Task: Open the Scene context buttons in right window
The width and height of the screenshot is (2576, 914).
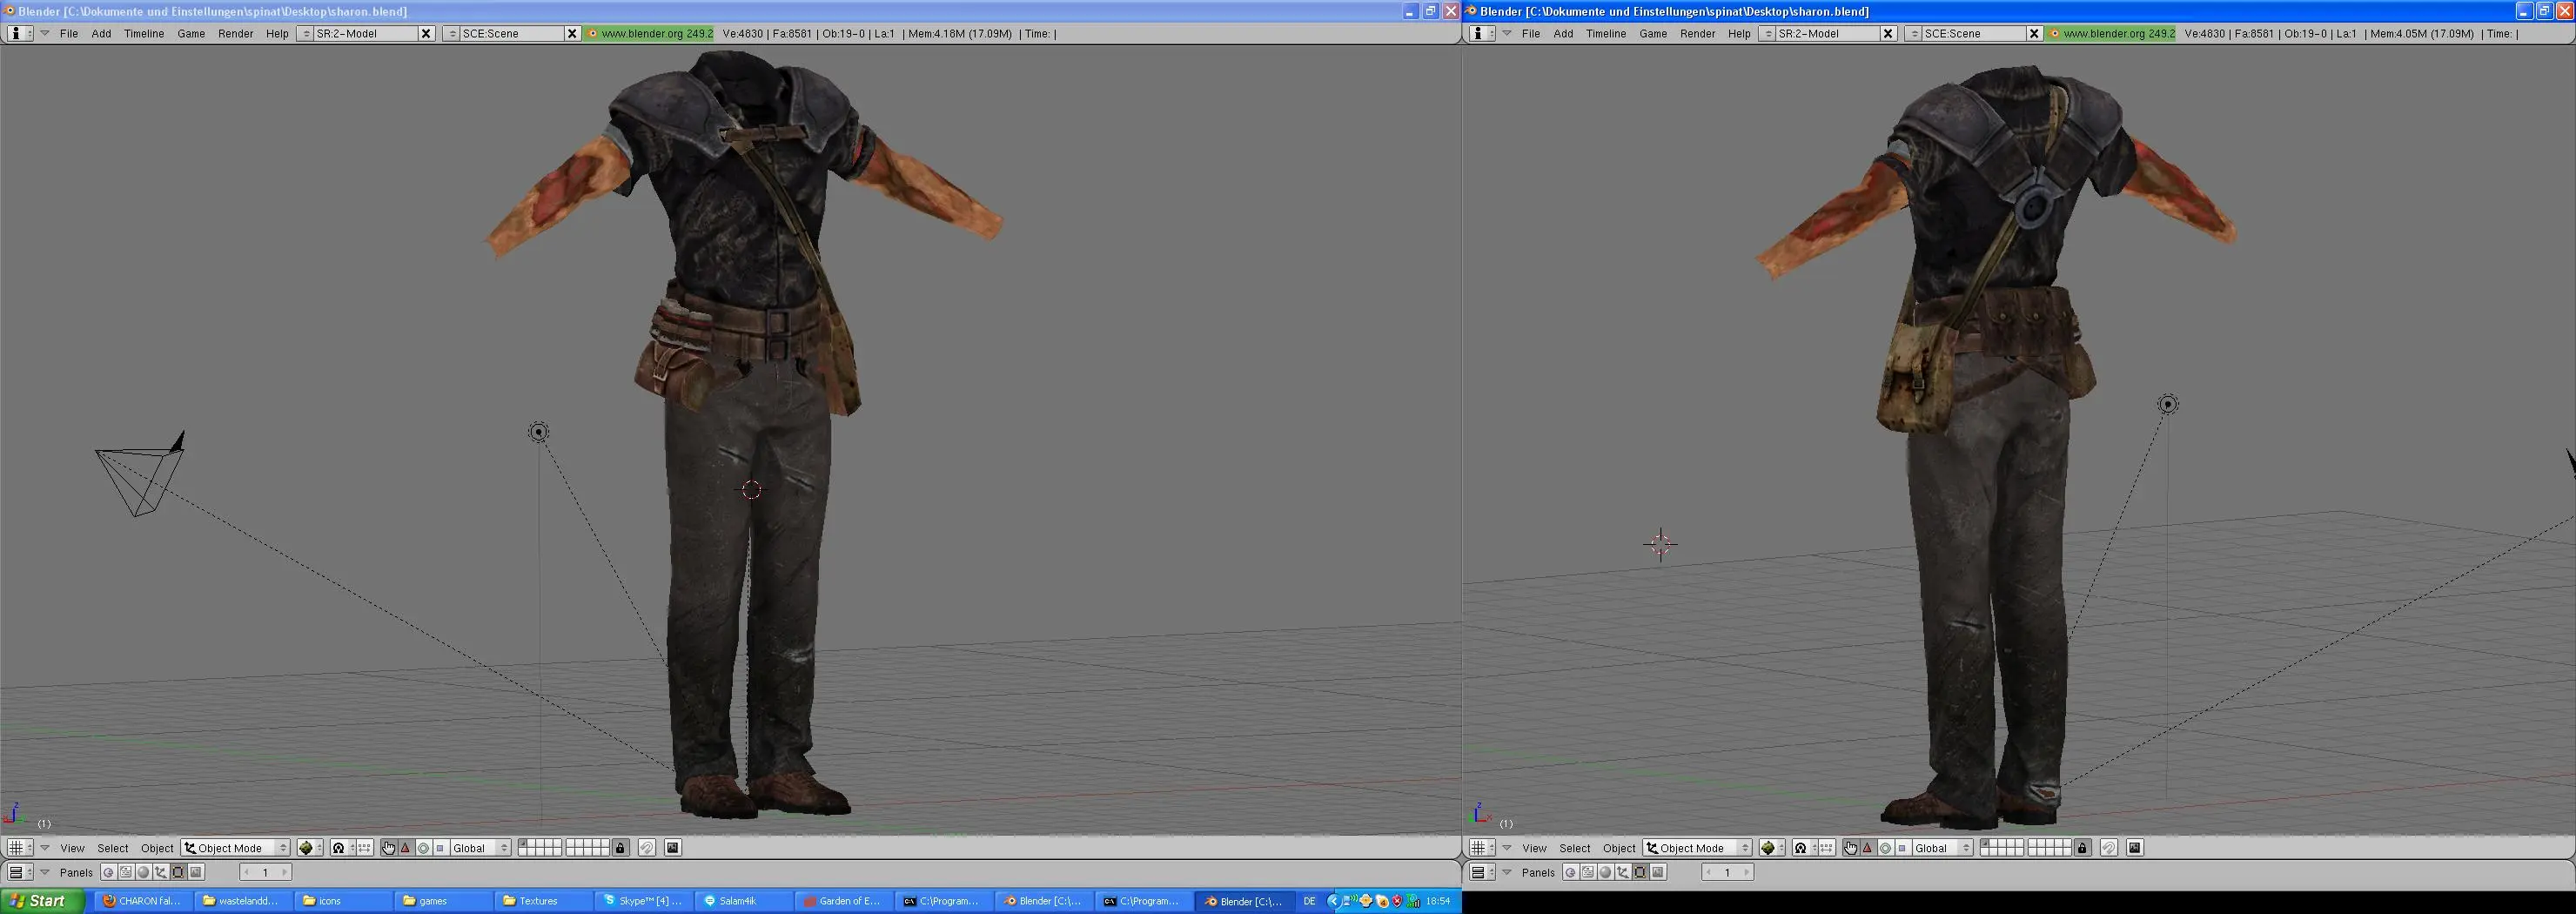Action: click(x=1658, y=873)
